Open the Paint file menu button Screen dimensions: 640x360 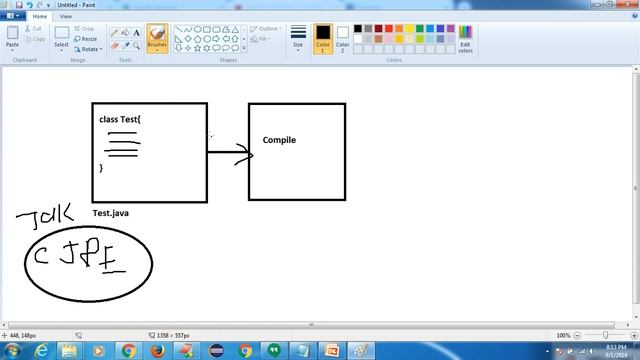point(13,16)
